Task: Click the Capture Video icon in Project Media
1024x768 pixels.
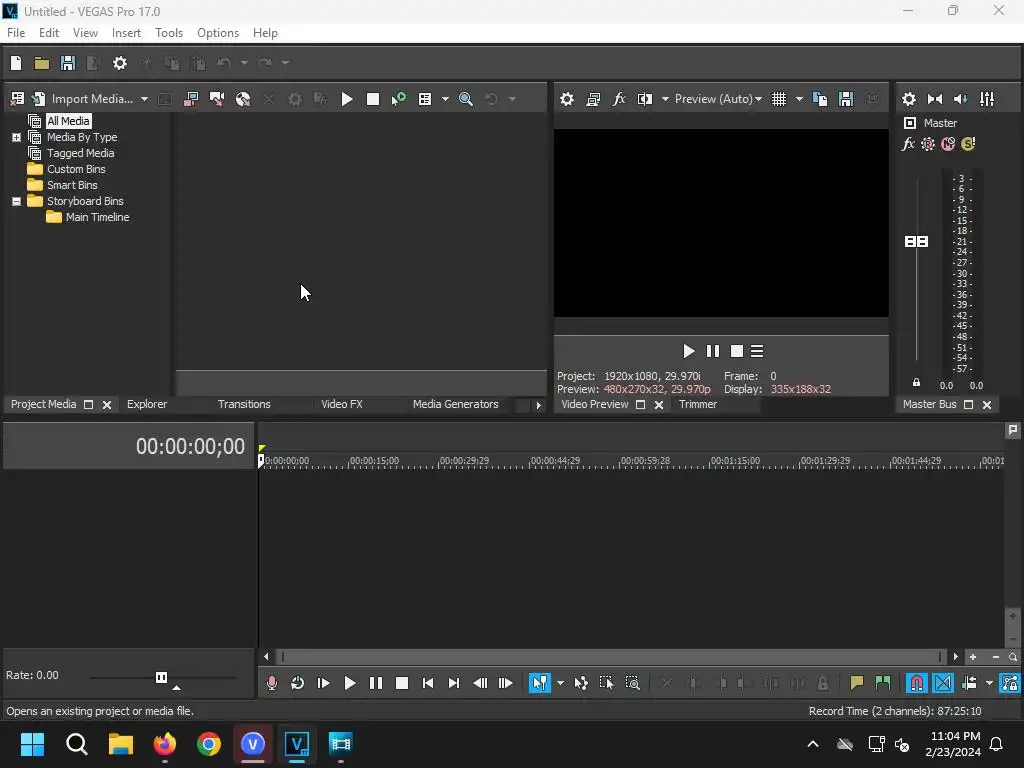Action: pos(217,99)
